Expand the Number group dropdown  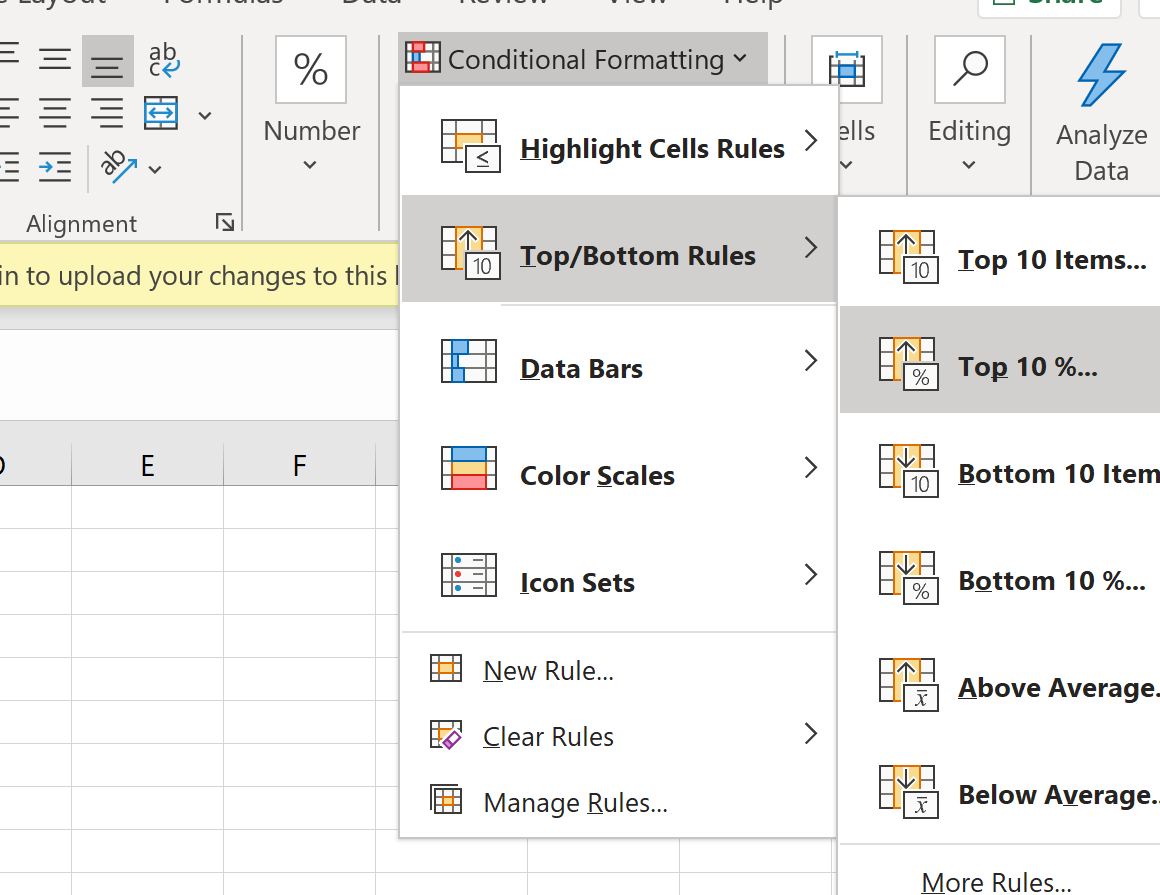[x=311, y=164]
